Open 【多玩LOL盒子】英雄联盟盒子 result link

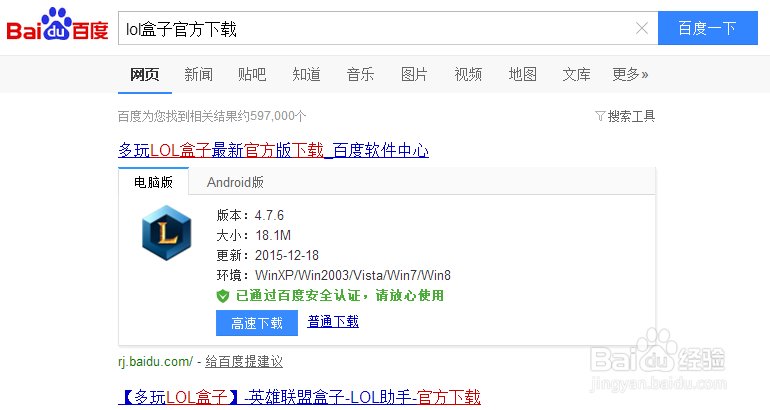pyautogui.click(x=300, y=397)
